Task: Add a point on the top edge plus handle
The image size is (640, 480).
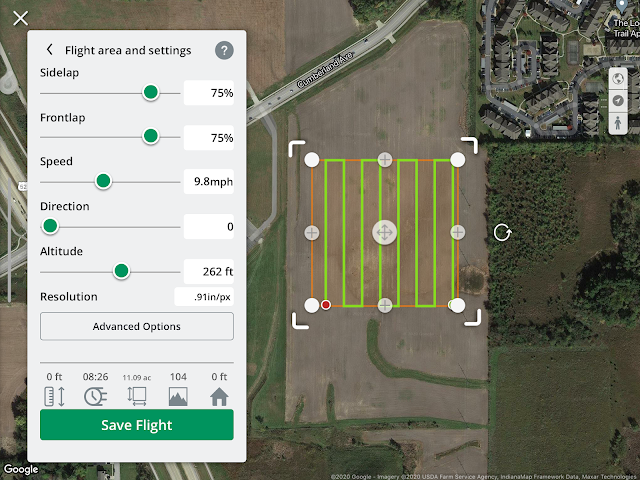Action: pyautogui.click(x=384, y=160)
